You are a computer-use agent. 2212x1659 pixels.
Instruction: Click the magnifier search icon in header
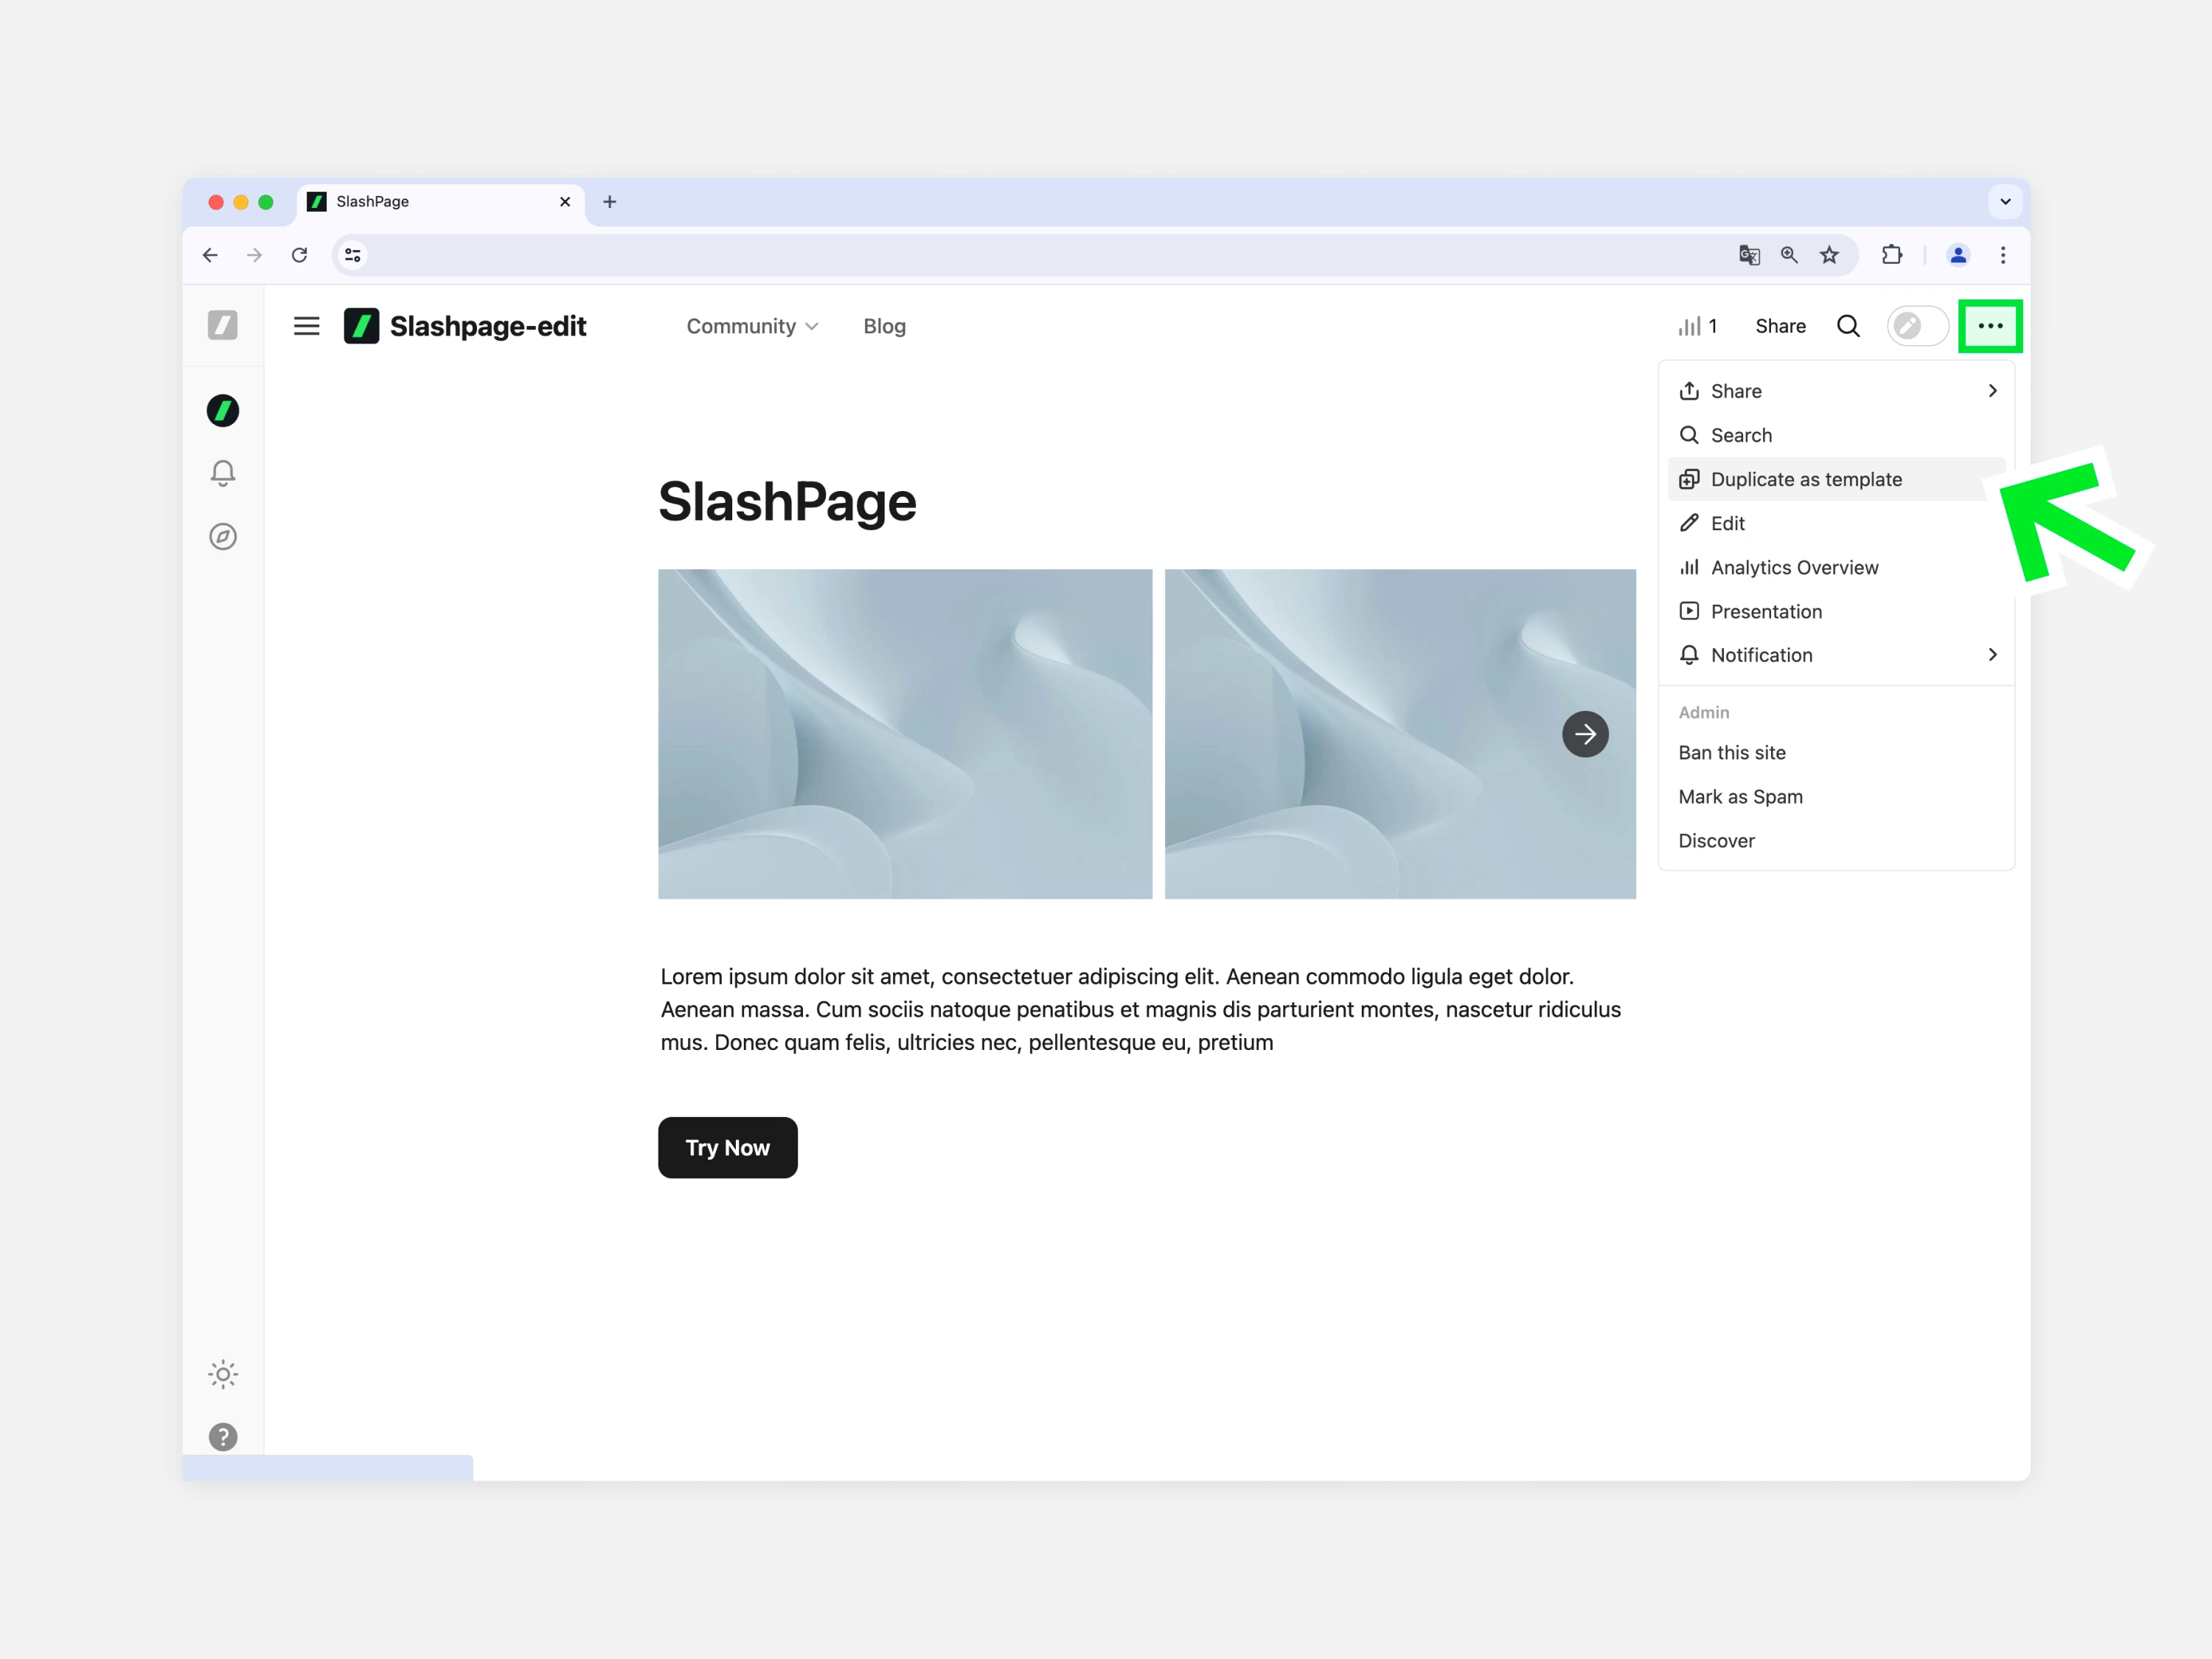[1848, 326]
